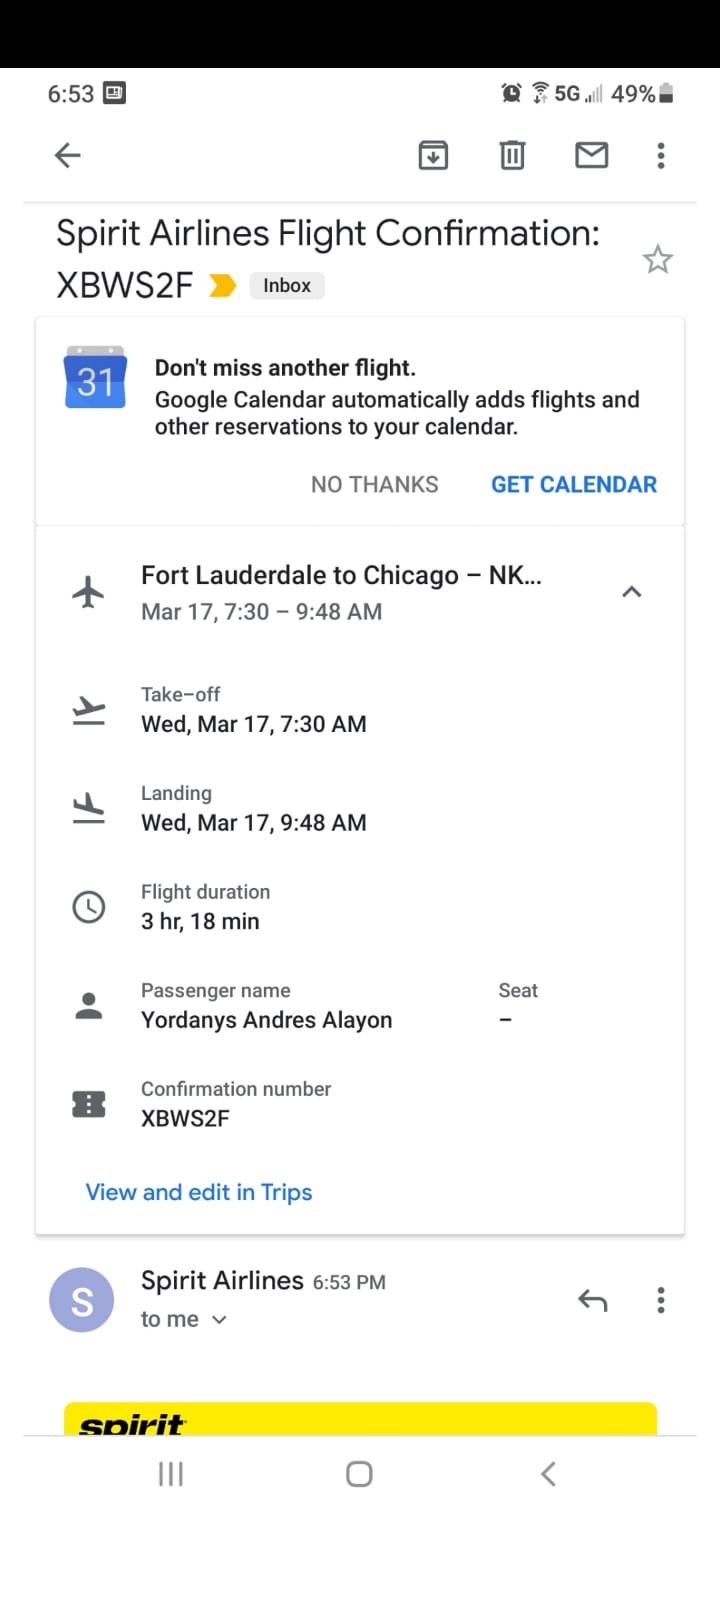Tap Get Calendar button
This screenshot has height=1600, width=720.
(573, 485)
